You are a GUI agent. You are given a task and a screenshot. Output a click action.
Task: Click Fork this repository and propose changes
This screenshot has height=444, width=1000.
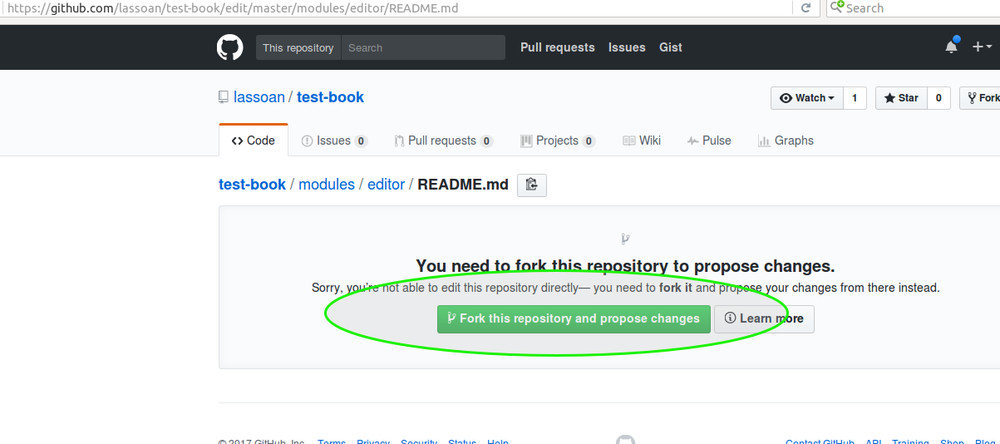click(574, 319)
